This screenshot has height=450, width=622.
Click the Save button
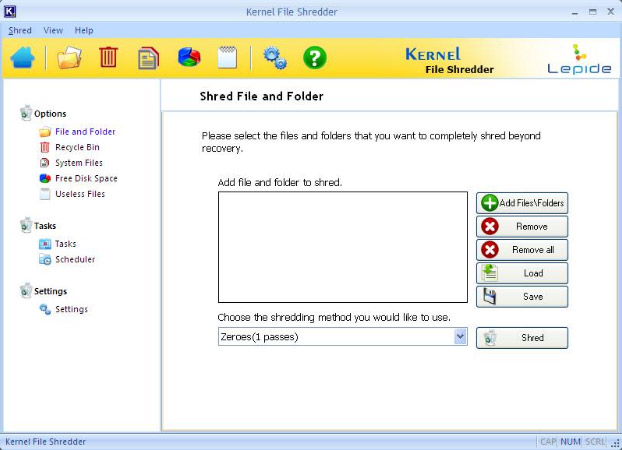(x=522, y=296)
